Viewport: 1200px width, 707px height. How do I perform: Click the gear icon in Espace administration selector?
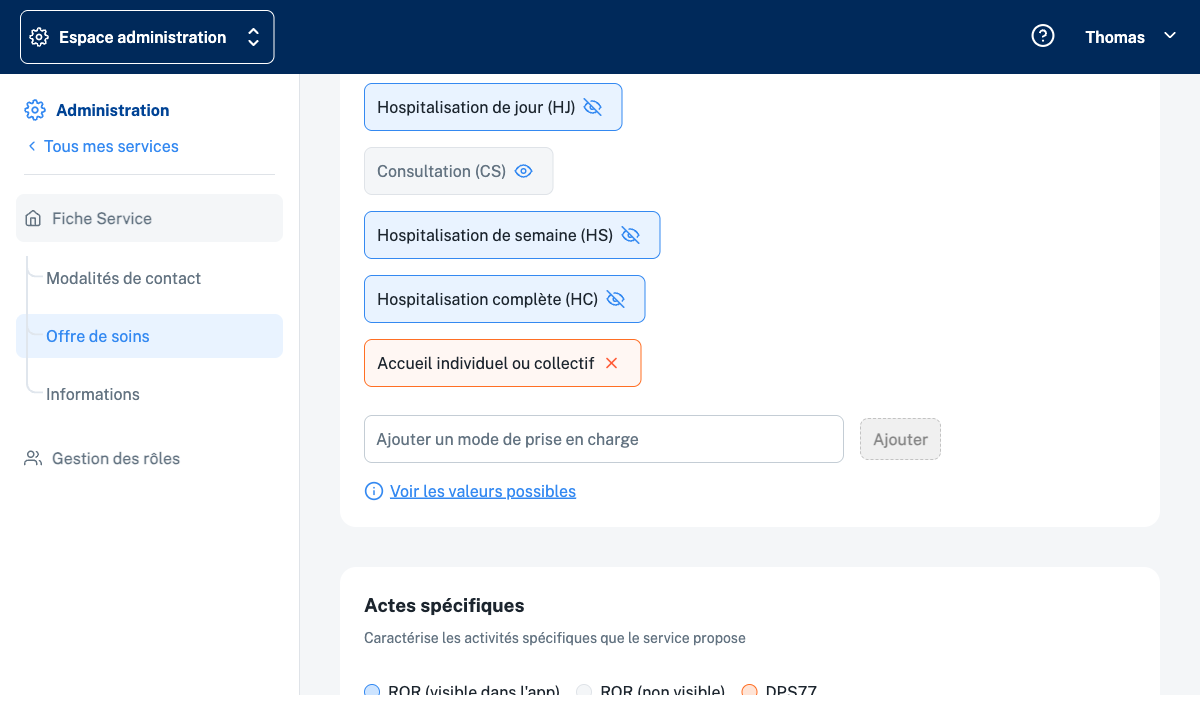click(x=39, y=37)
